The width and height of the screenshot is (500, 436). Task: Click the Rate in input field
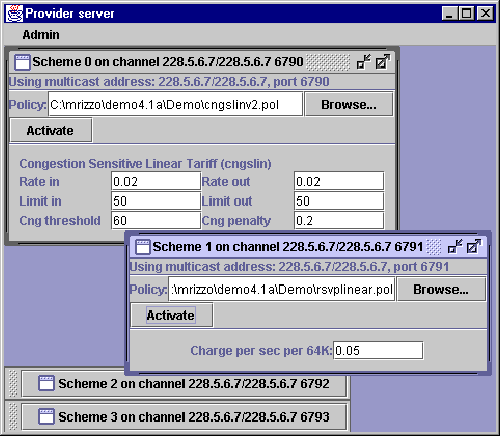[x=156, y=181]
